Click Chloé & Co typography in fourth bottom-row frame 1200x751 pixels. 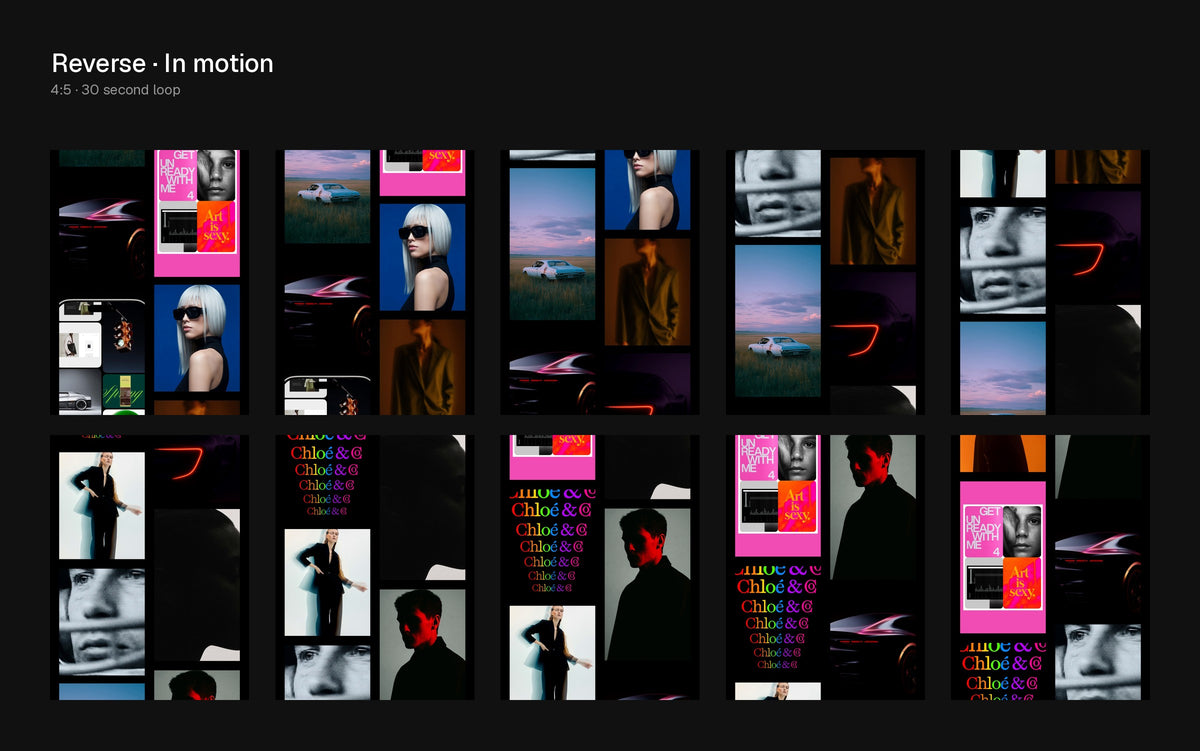777,620
